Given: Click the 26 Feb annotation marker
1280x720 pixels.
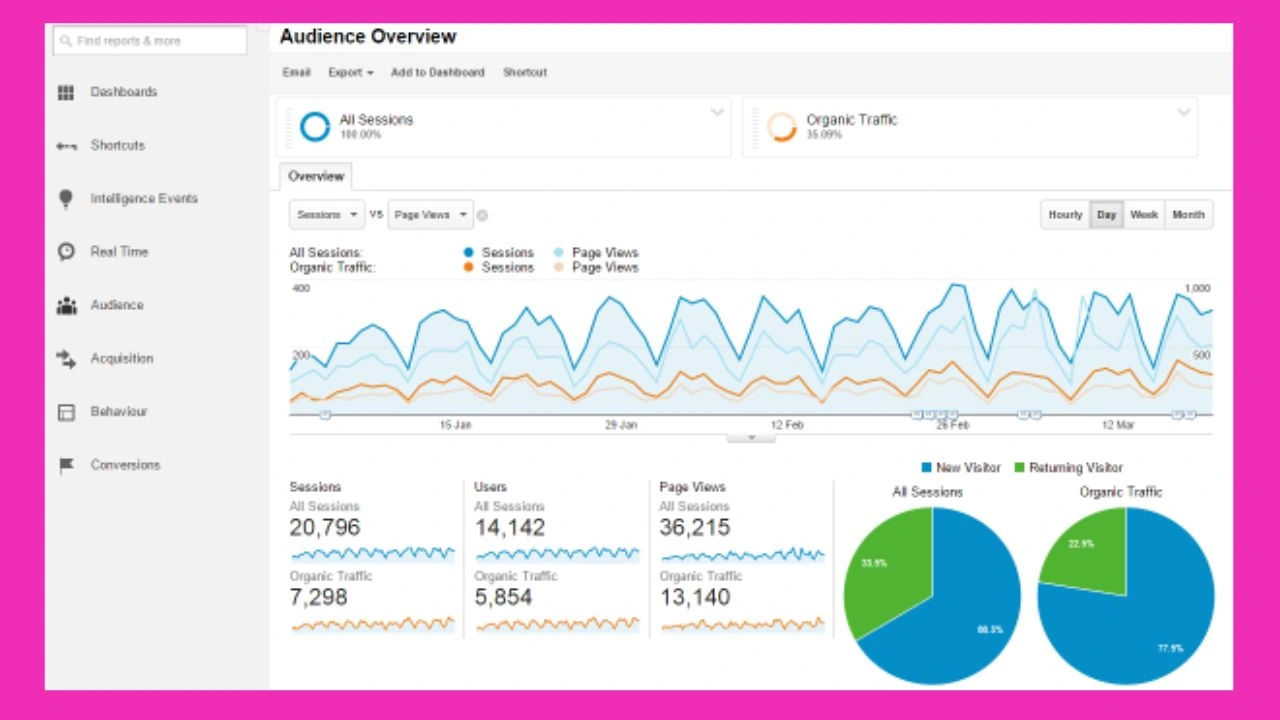Looking at the screenshot, I should tap(953, 414).
